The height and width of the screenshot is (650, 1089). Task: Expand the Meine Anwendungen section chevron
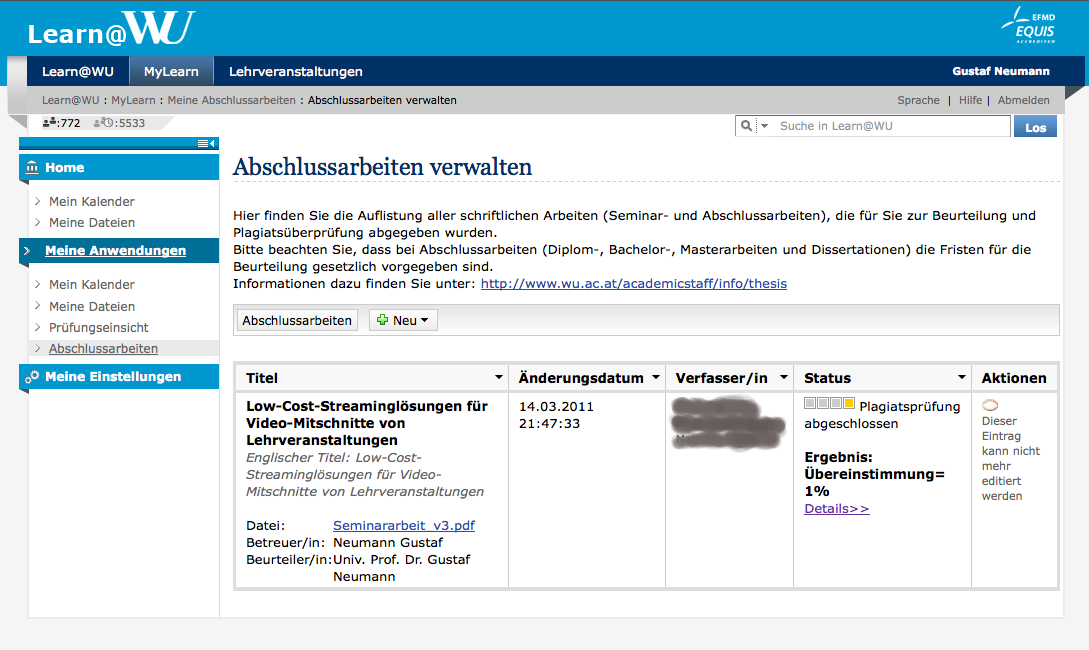(27, 251)
